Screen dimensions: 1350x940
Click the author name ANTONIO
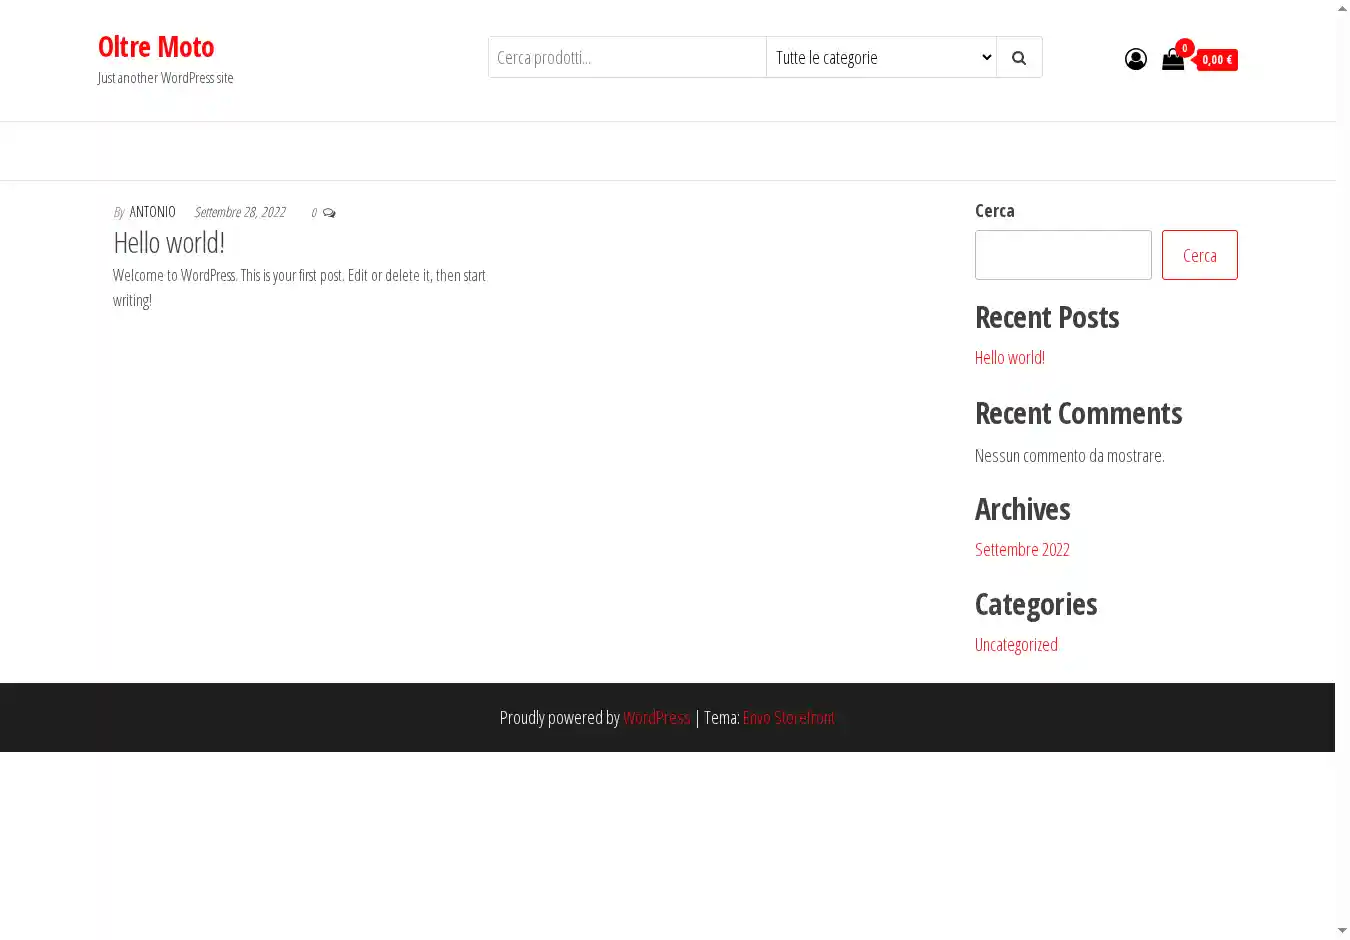click(152, 212)
